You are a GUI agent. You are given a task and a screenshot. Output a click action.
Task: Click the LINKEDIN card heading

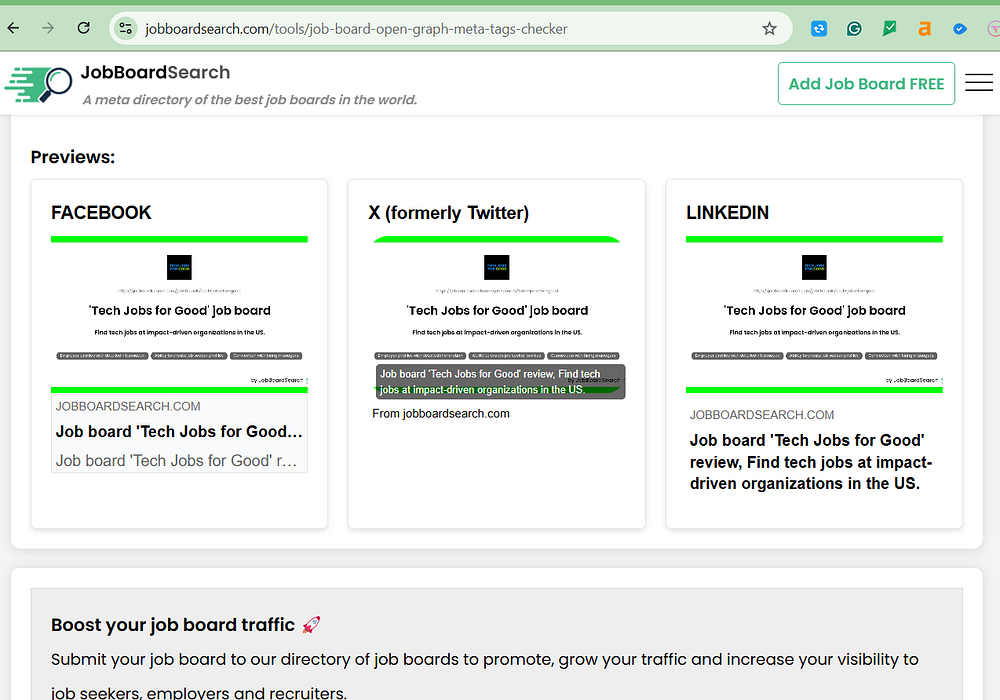click(x=727, y=212)
